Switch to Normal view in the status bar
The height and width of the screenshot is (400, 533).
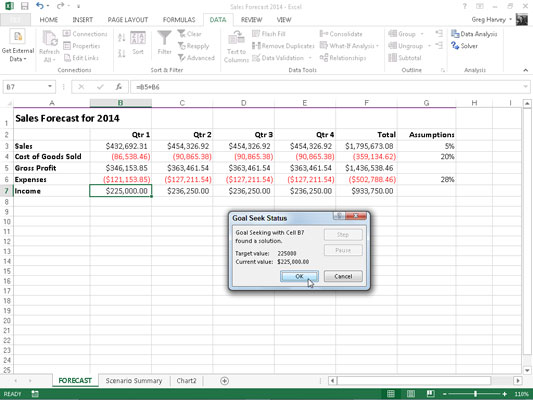pyautogui.click(x=391, y=394)
